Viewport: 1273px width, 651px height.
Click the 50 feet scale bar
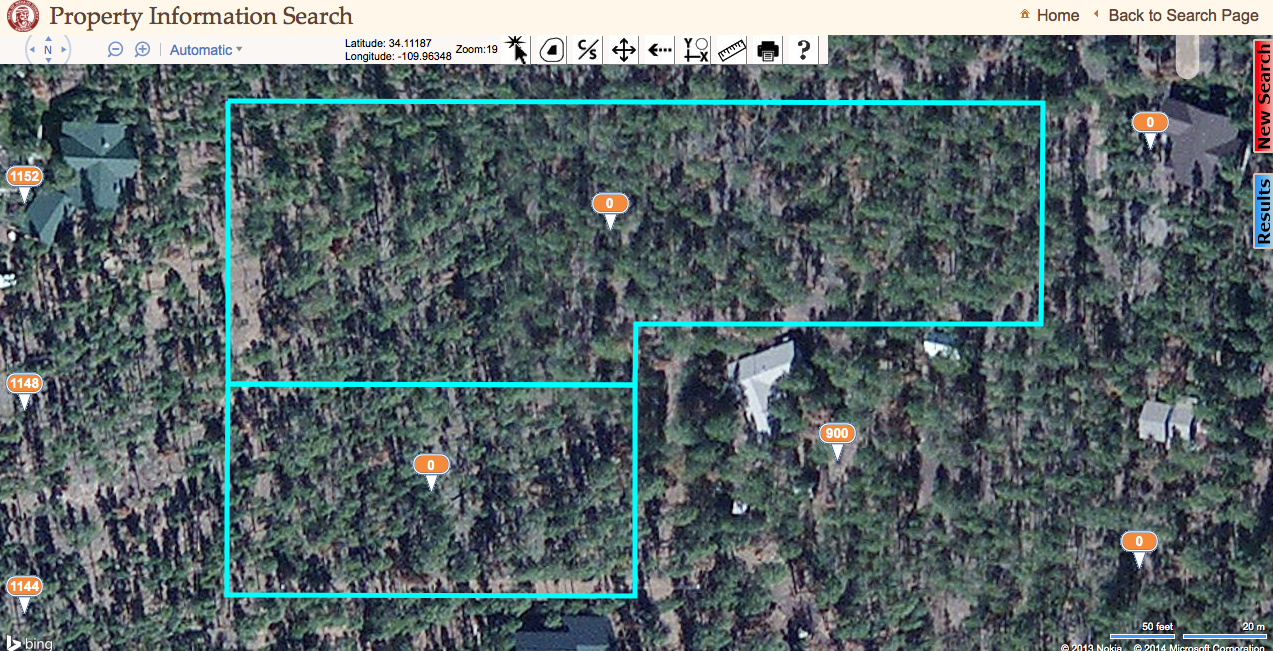click(1141, 633)
